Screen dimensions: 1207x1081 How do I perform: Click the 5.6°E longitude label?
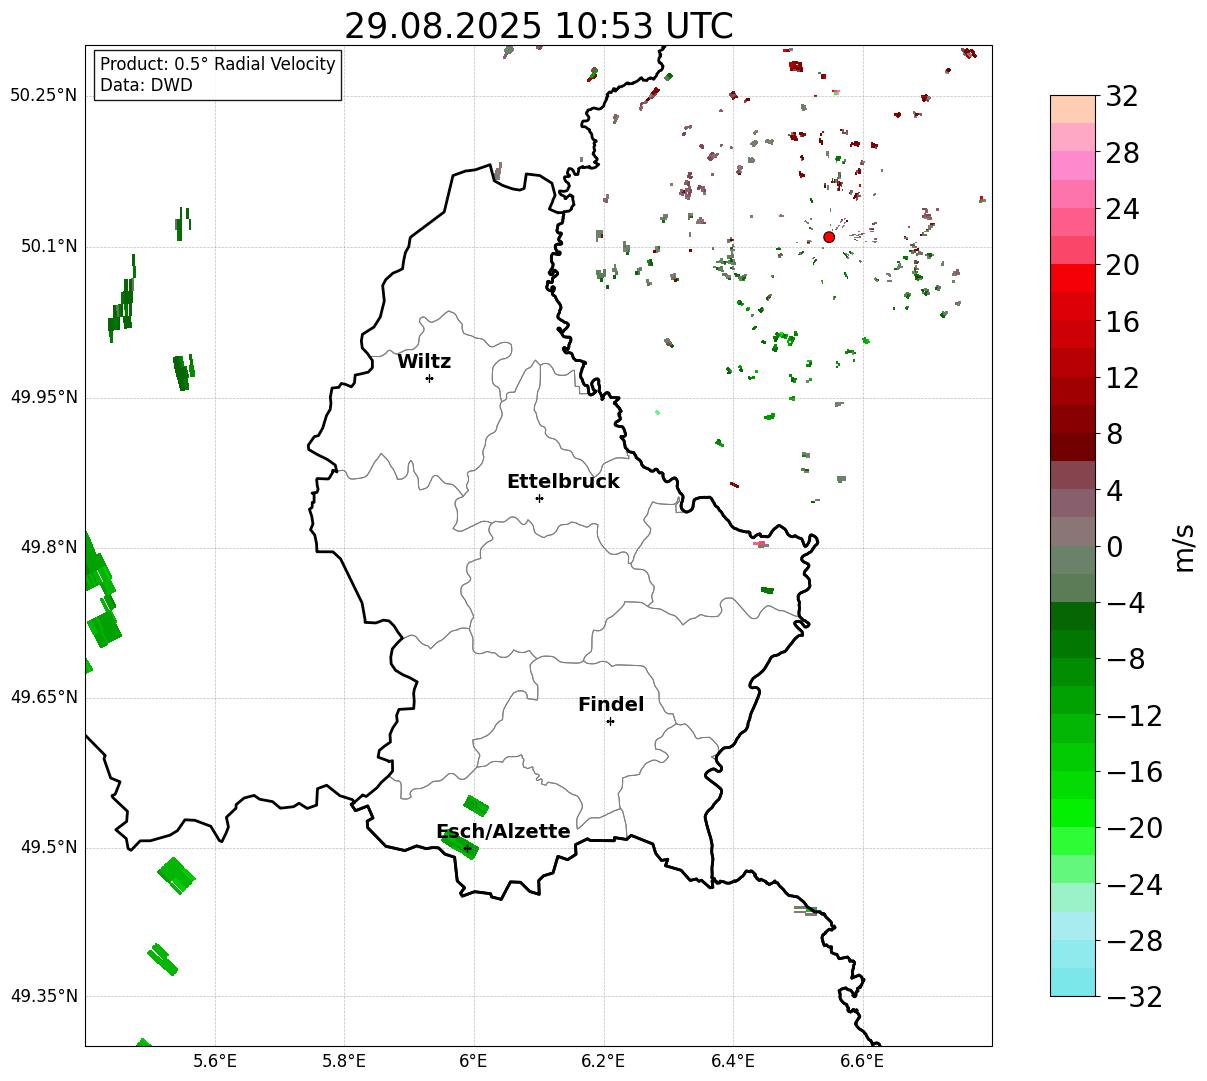point(215,1061)
